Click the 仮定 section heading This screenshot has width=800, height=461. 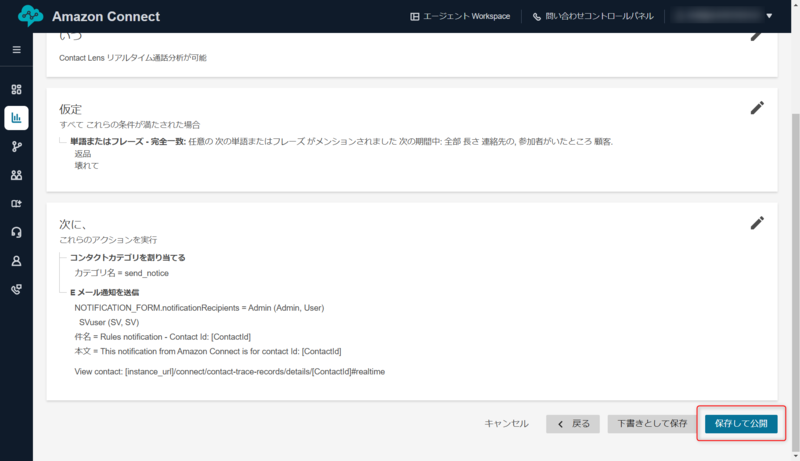point(70,109)
